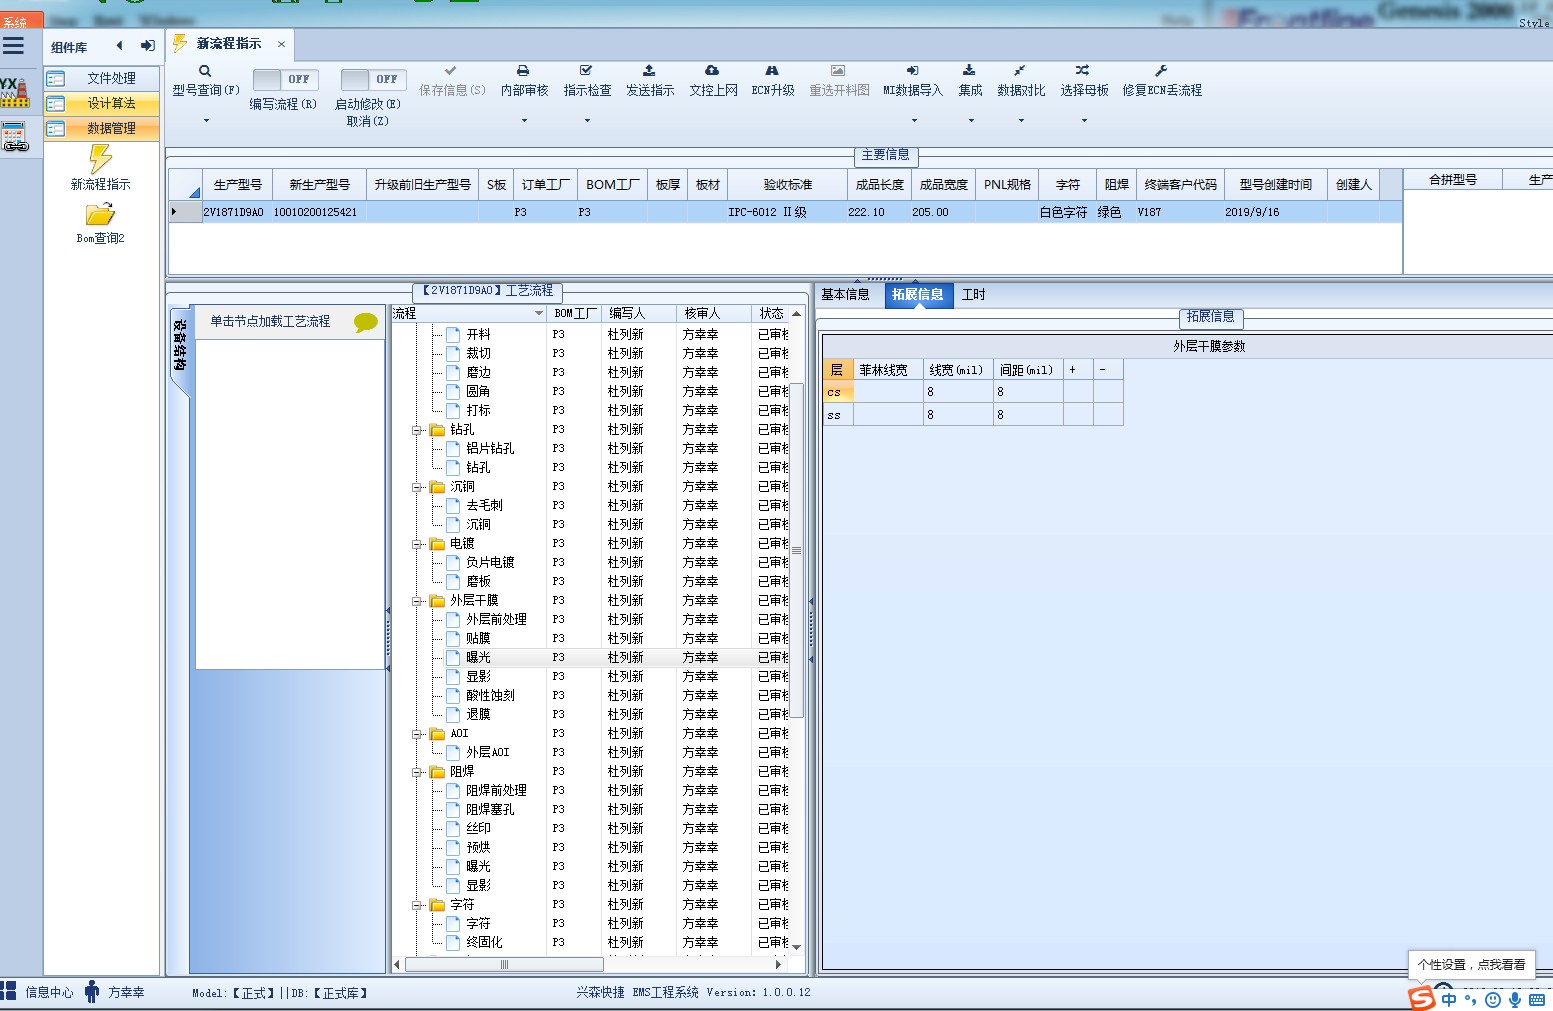Viewport: 1553px width, 1011px height.
Task: Click the 指示检查 check icon
Action: click(x=586, y=71)
